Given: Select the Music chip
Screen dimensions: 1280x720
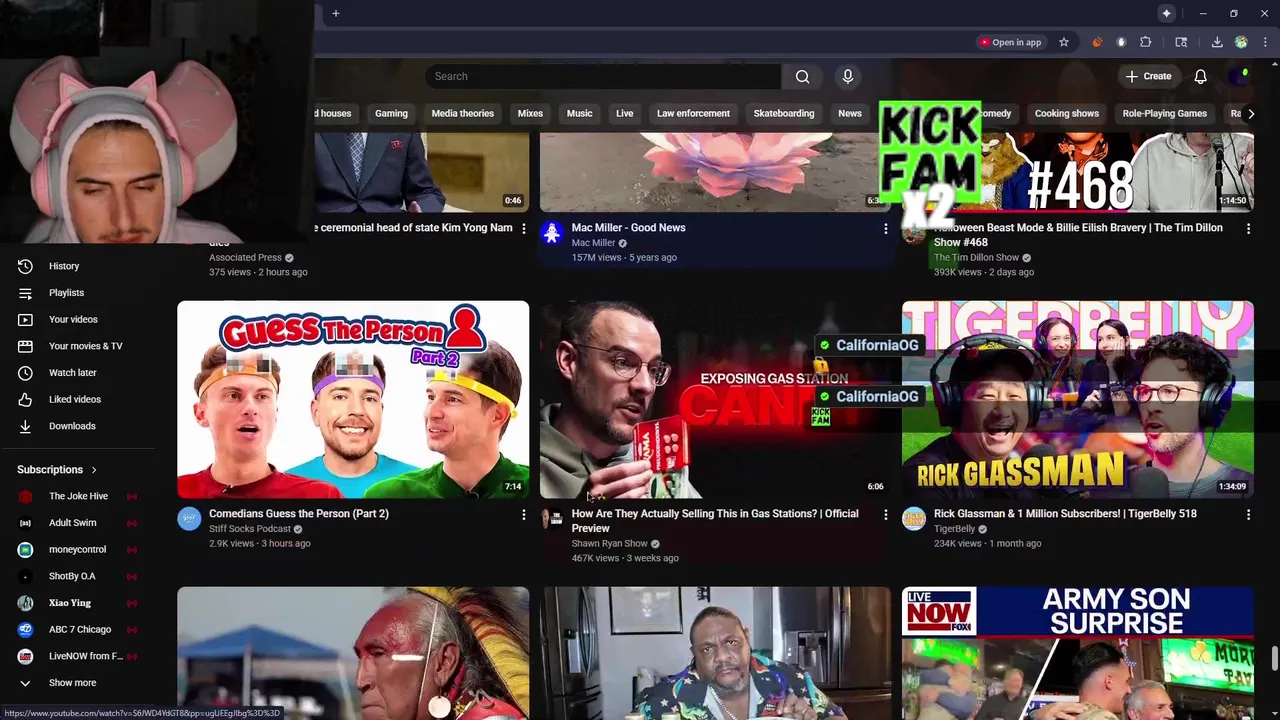Looking at the screenshot, I should pos(579,113).
